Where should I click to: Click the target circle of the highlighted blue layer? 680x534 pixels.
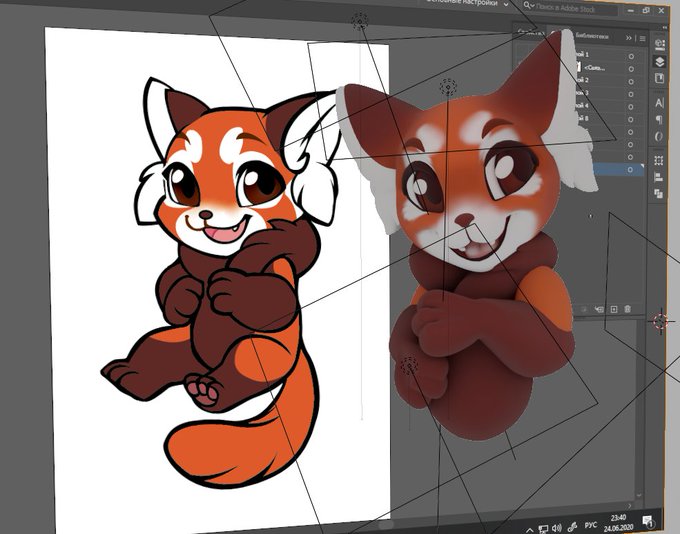pyautogui.click(x=631, y=170)
